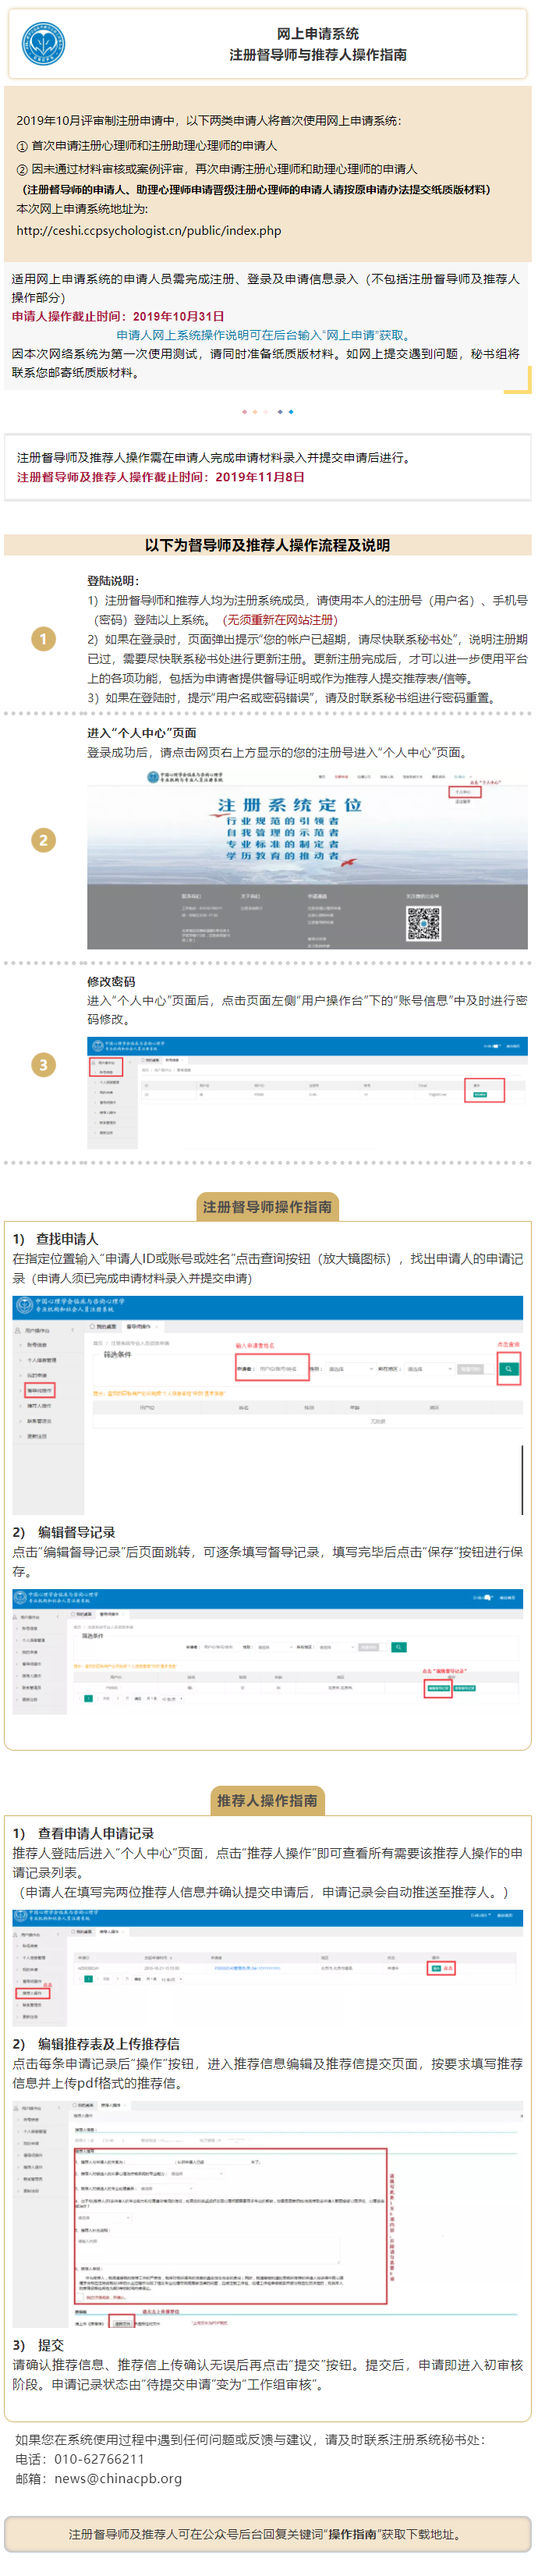Click the blue organization logo in the header
Screen dimensions: 538x2576
pyautogui.click(x=44, y=44)
